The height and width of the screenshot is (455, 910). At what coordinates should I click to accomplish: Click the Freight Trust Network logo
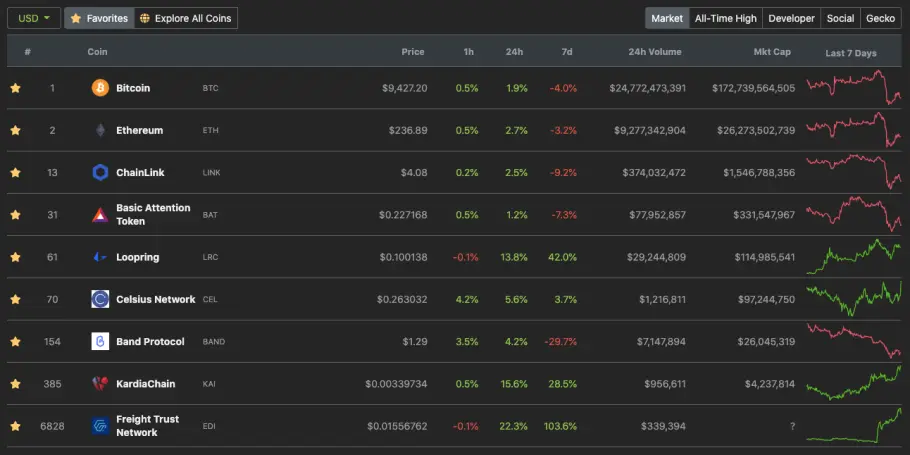click(100, 426)
